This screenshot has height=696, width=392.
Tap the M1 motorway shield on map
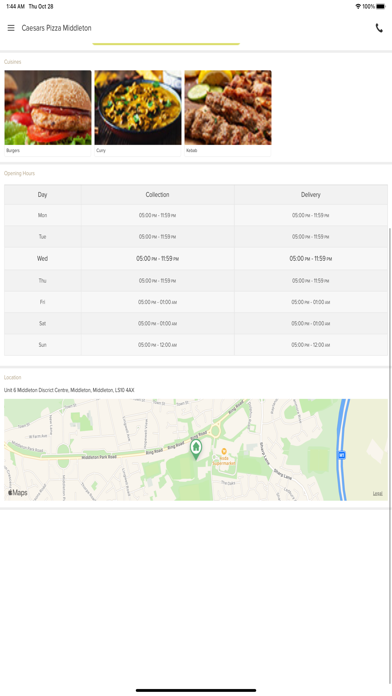tap(341, 455)
